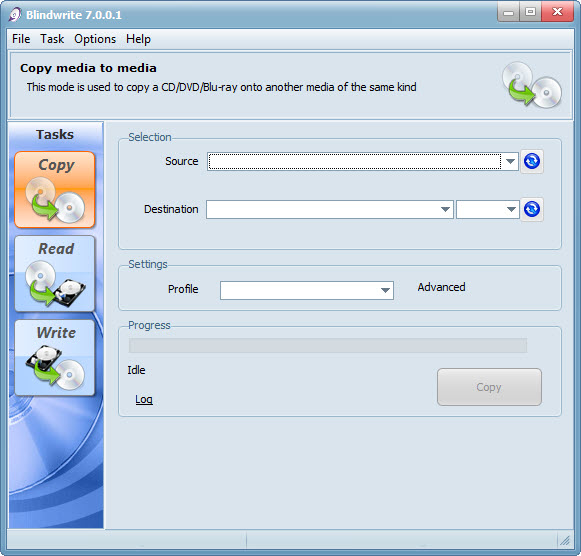Click the 'Copy media to media' heading
The width and height of the screenshot is (581, 556).
88,68
